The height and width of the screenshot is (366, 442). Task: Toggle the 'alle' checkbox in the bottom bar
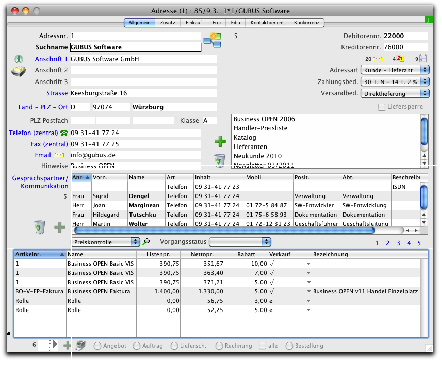[262, 346]
